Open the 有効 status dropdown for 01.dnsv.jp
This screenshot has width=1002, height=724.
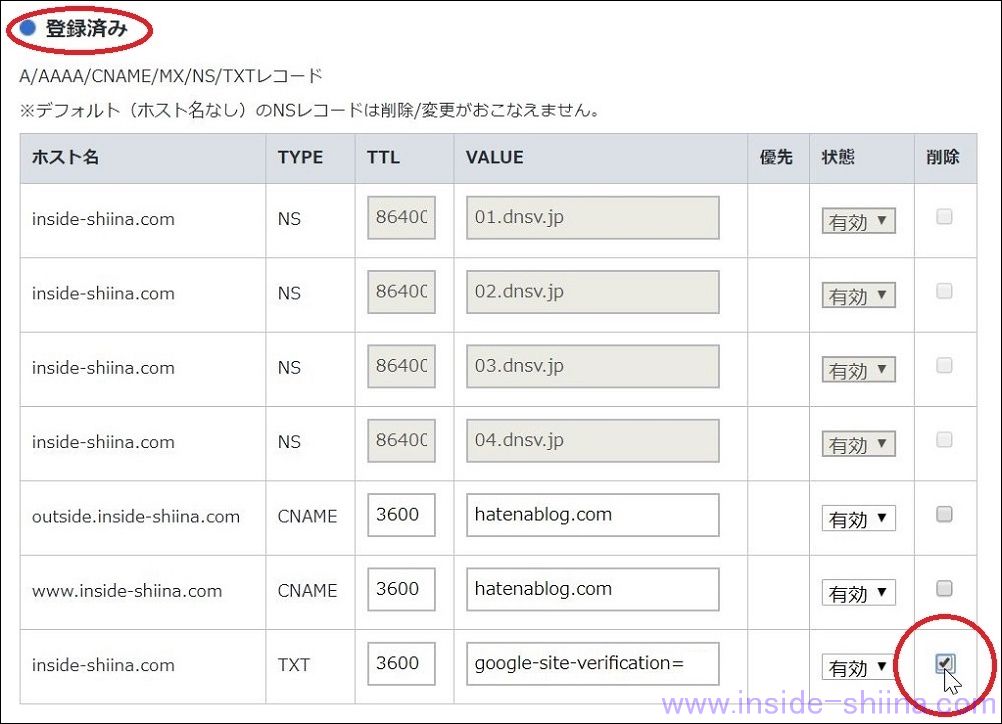(857, 221)
